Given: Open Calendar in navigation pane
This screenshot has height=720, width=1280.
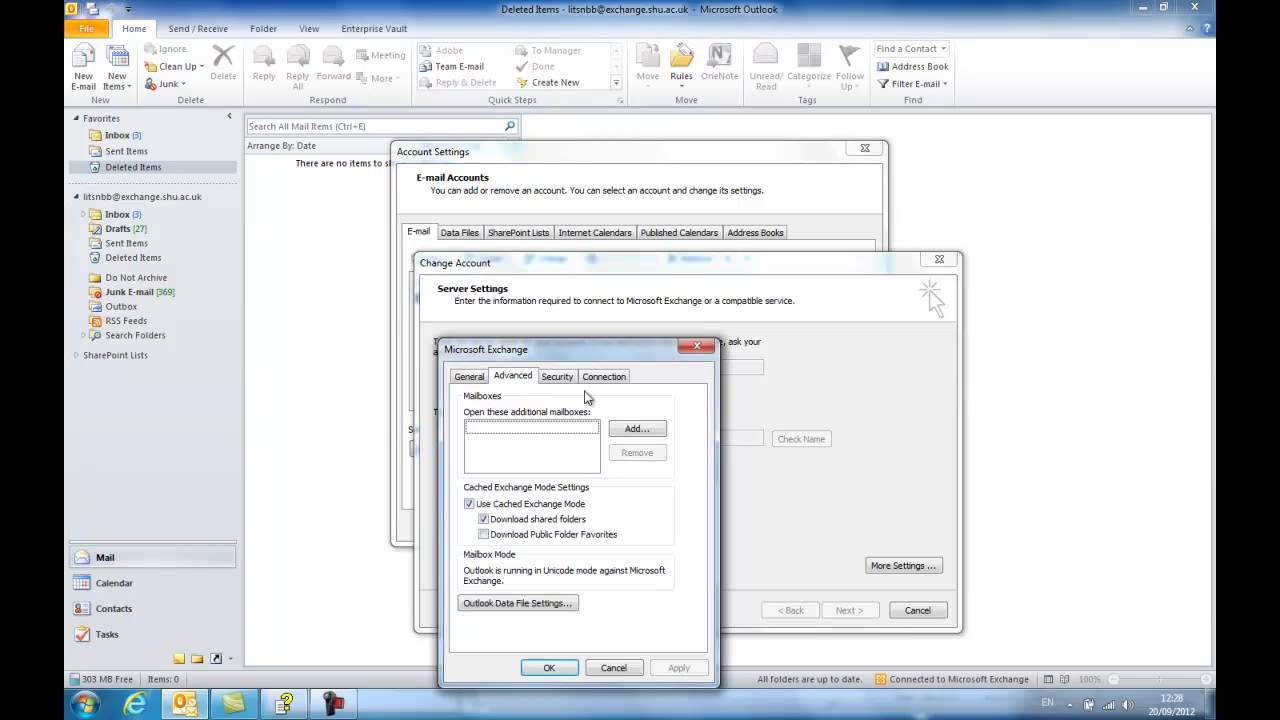Looking at the screenshot, I should [153, 583].
